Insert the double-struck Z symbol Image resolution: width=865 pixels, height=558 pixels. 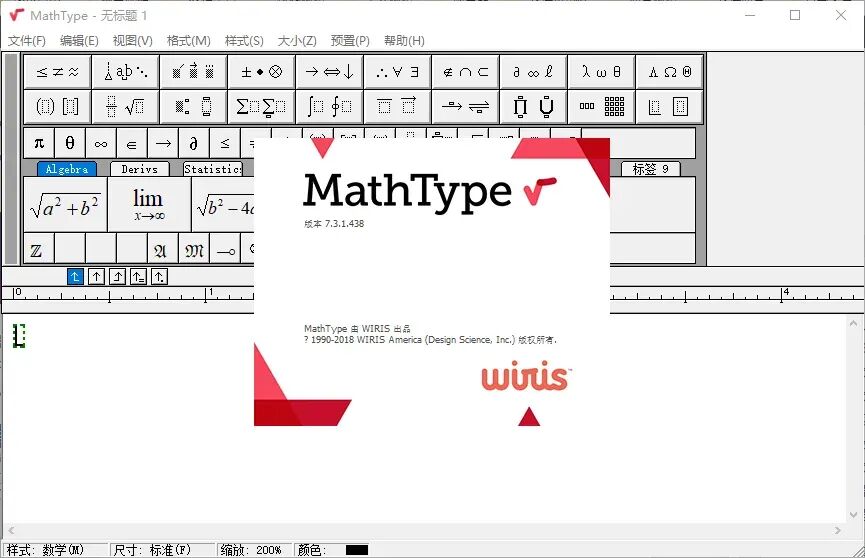click(x=39, y=248)
